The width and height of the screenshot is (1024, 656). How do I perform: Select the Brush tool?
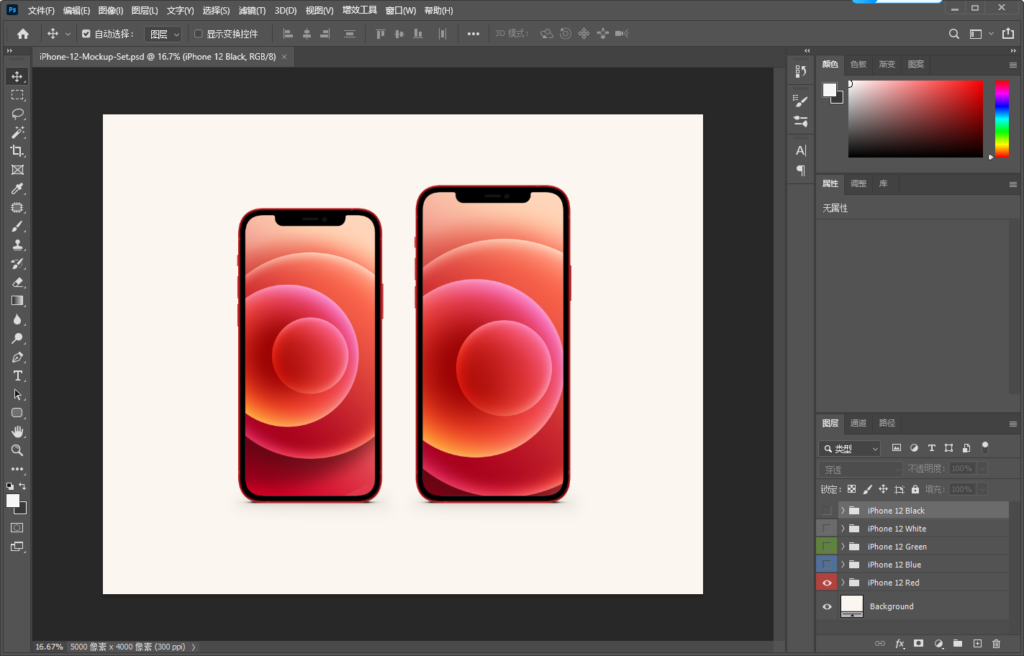17,226
